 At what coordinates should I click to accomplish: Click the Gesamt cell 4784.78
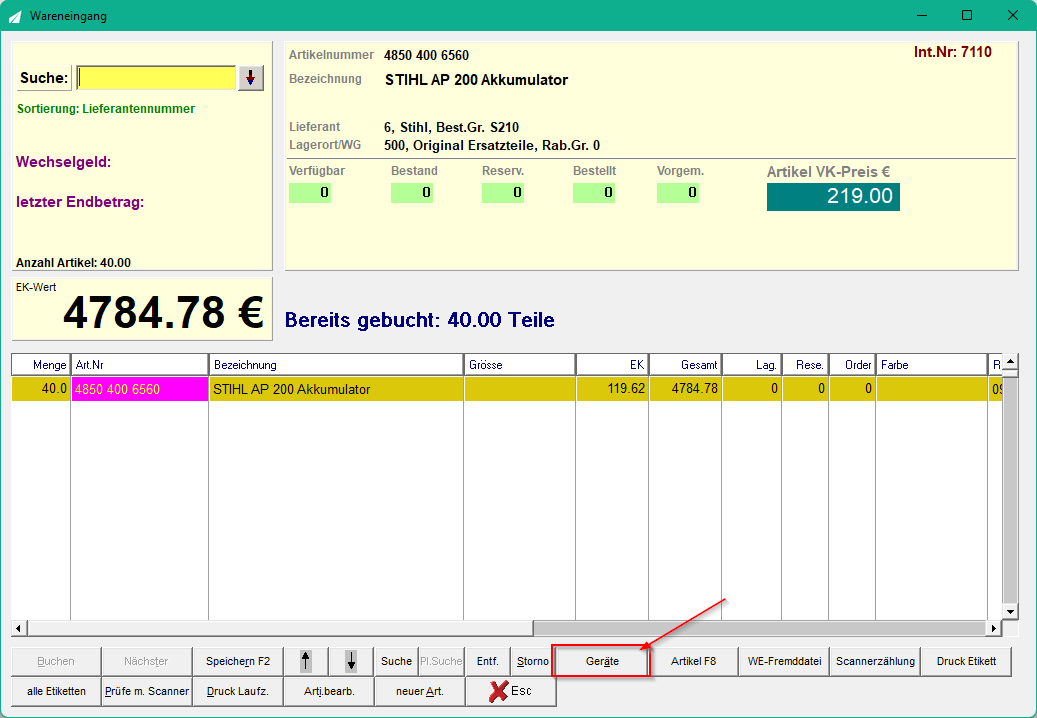(x=685, y=389)
